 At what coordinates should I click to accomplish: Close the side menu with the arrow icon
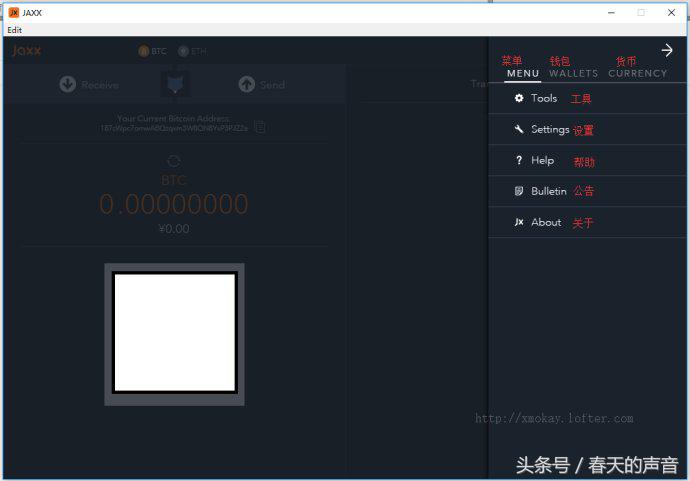[667, 50]
